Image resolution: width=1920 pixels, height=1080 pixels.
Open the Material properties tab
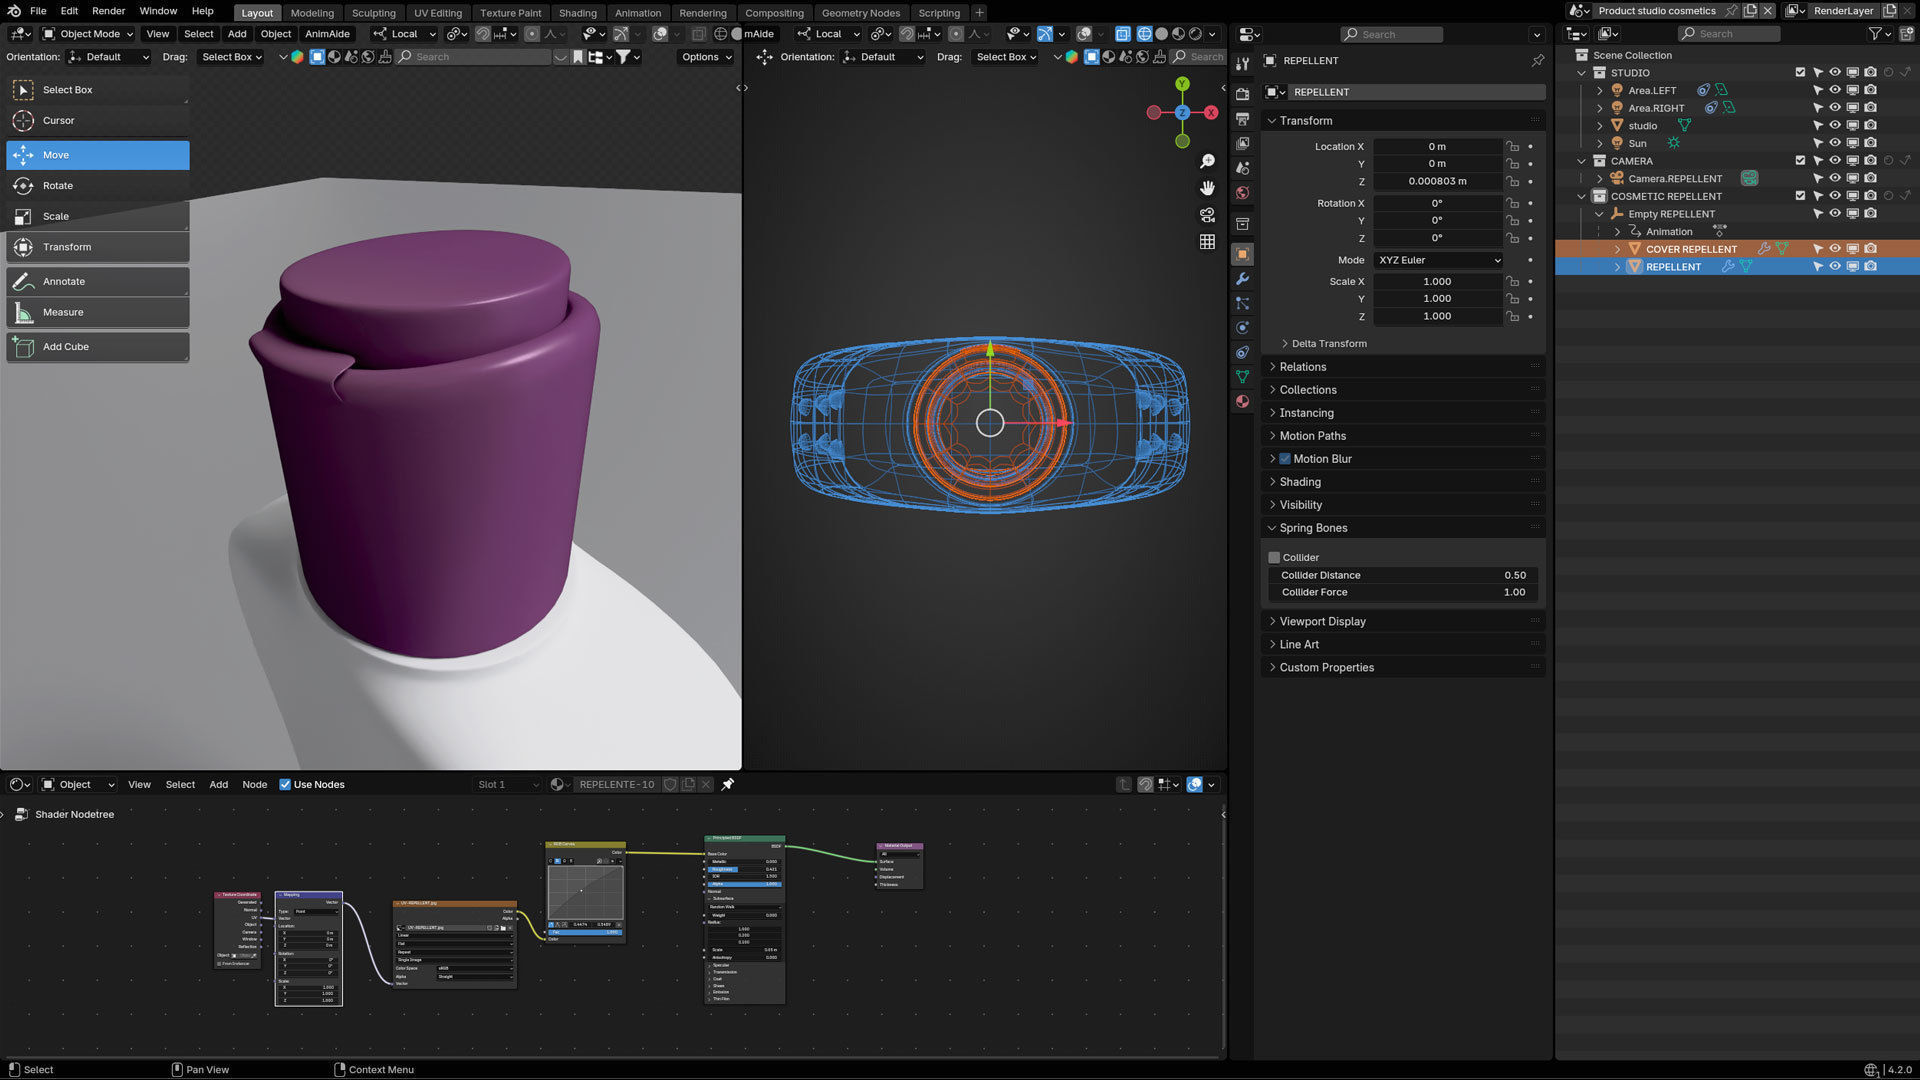(1242, 401)
